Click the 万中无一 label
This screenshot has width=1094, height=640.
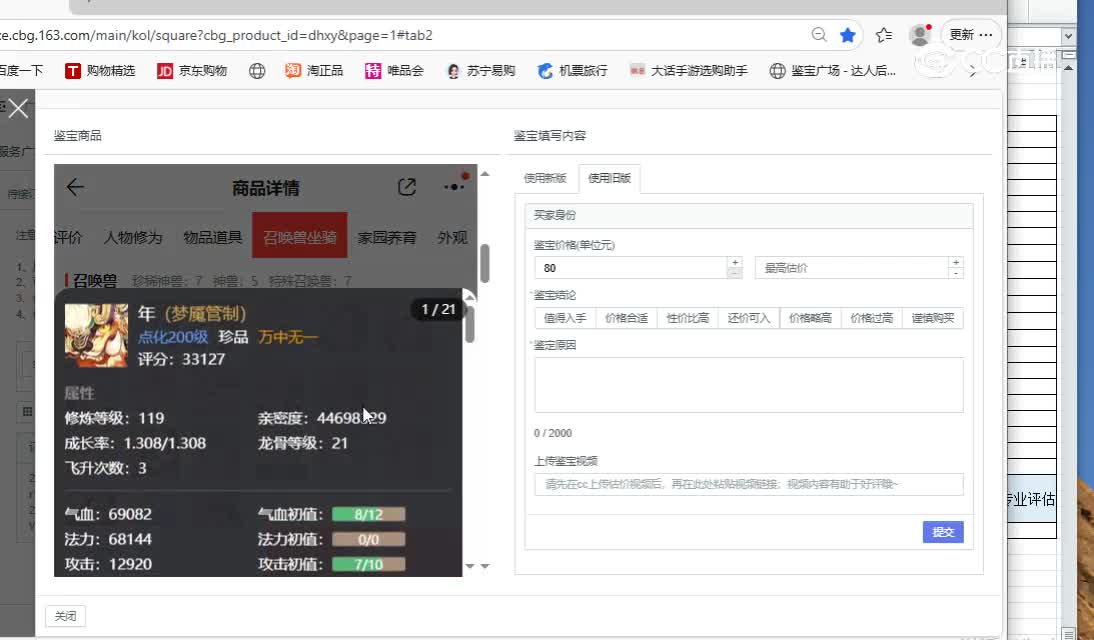click(x=288, y=337)
